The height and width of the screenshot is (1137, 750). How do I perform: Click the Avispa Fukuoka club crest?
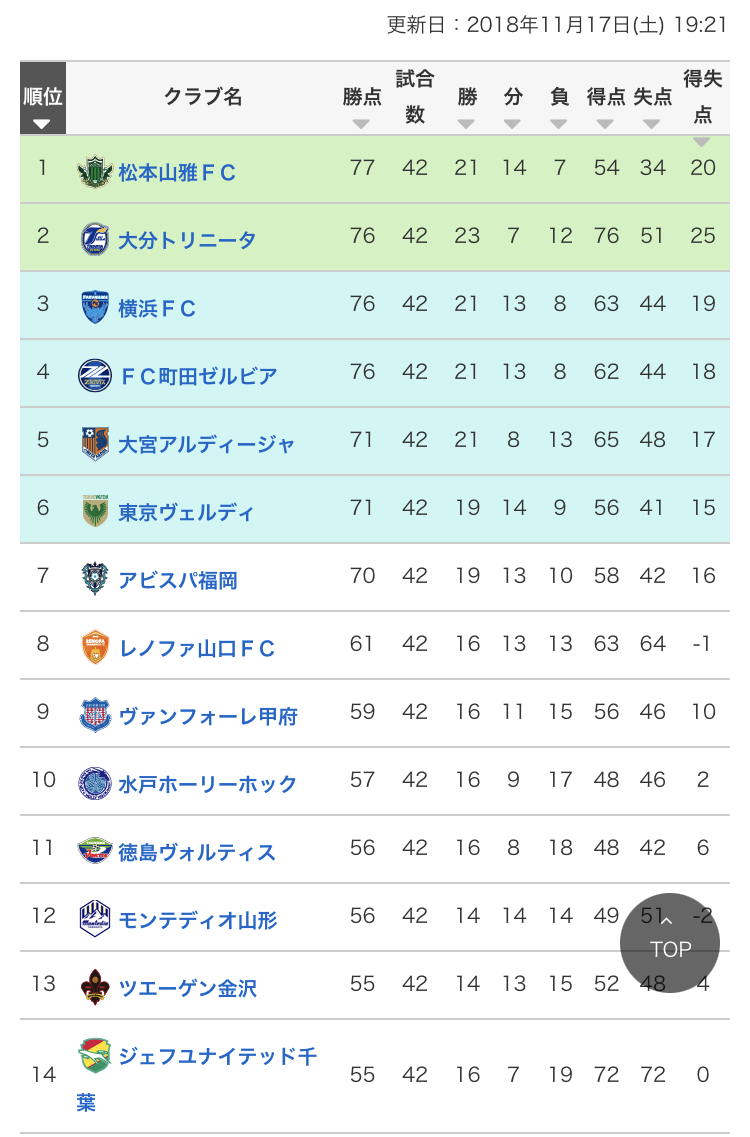click(95, 580)
